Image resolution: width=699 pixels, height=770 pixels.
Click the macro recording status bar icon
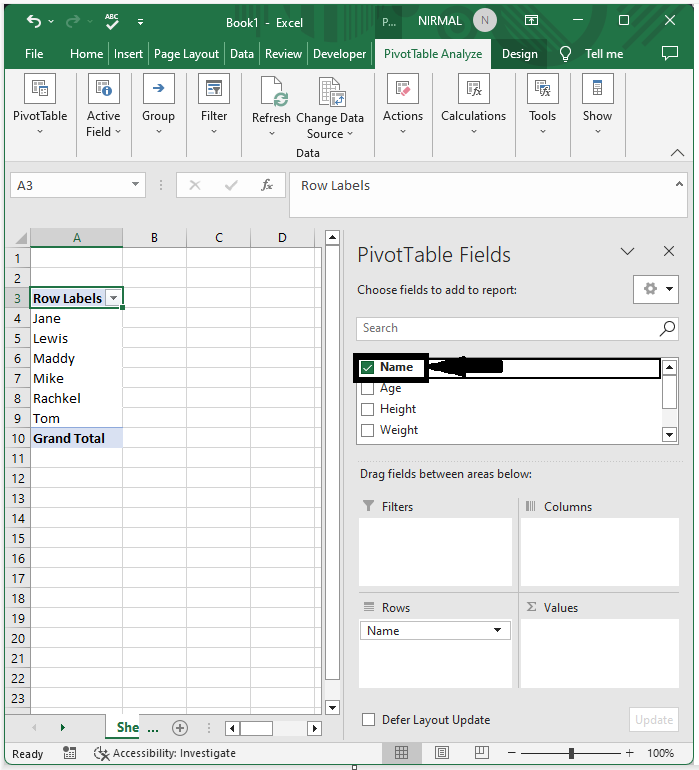69,752
